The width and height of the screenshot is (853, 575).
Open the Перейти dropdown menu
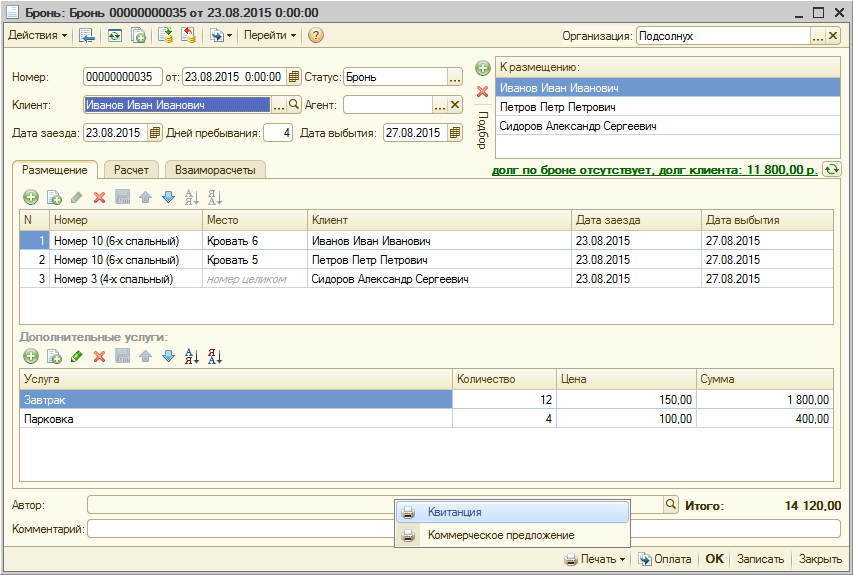tap(270, 35)
